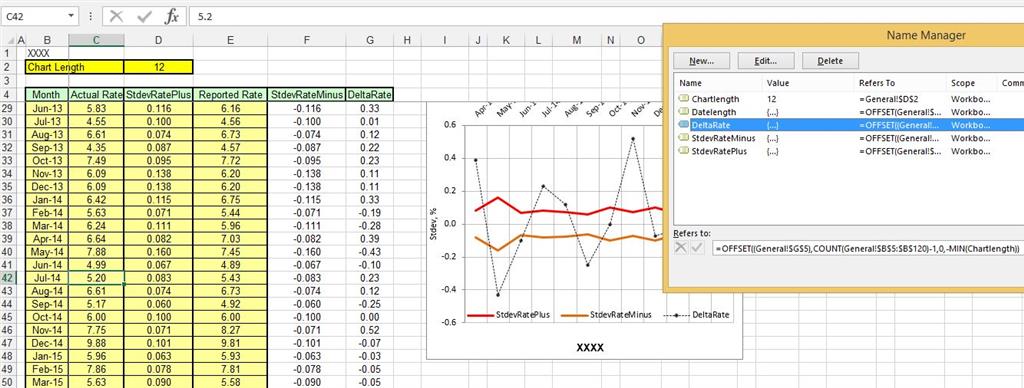
Task: Select column header D
Action: tap(159, 40)
